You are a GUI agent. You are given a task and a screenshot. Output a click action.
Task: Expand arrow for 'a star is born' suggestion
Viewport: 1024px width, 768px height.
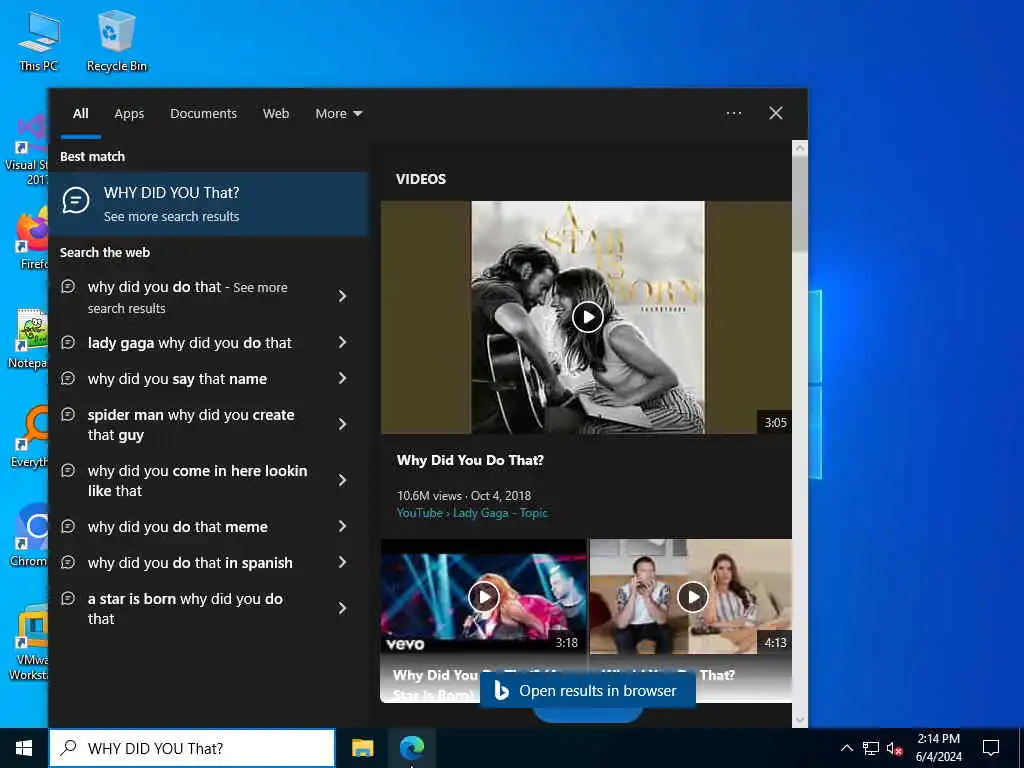342,609
